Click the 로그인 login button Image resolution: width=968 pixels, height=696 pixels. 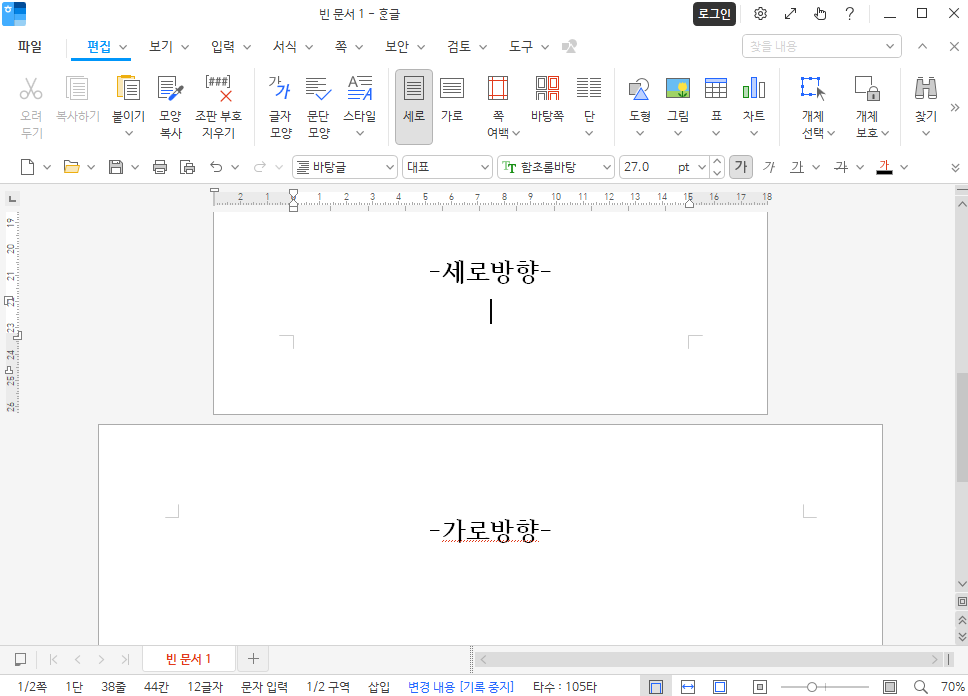714,15
